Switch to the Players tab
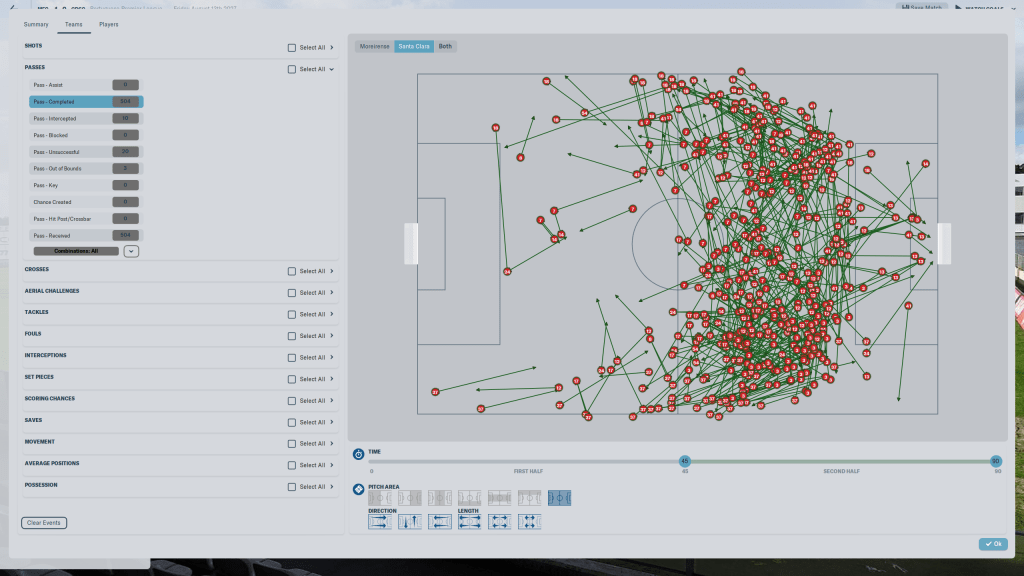This screenshot has width=1024, height=576. click(108, 24)
